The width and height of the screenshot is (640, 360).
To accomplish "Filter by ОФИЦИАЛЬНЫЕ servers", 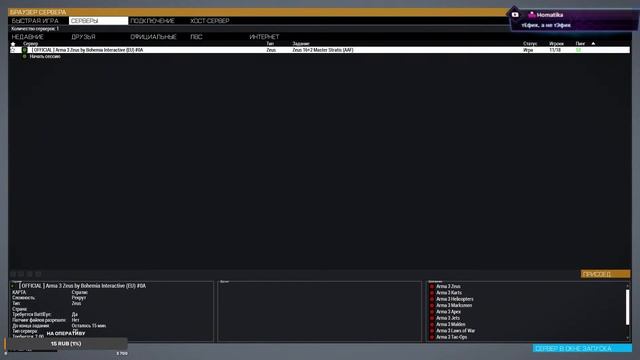I will [153, 37].
